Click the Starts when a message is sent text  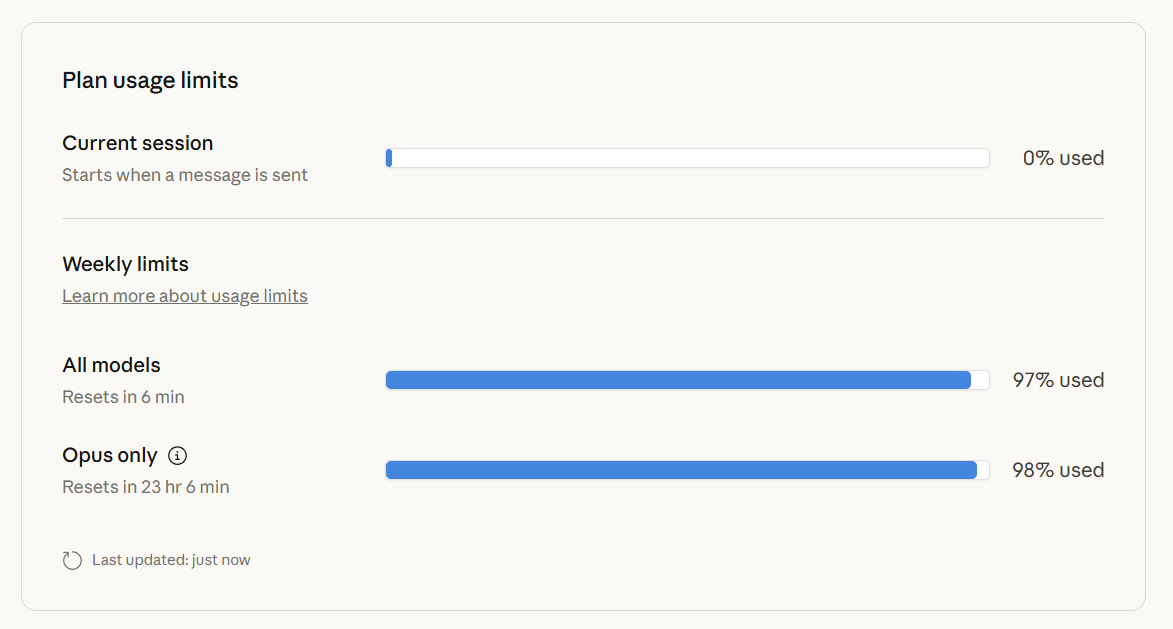[x=185, y=175]
